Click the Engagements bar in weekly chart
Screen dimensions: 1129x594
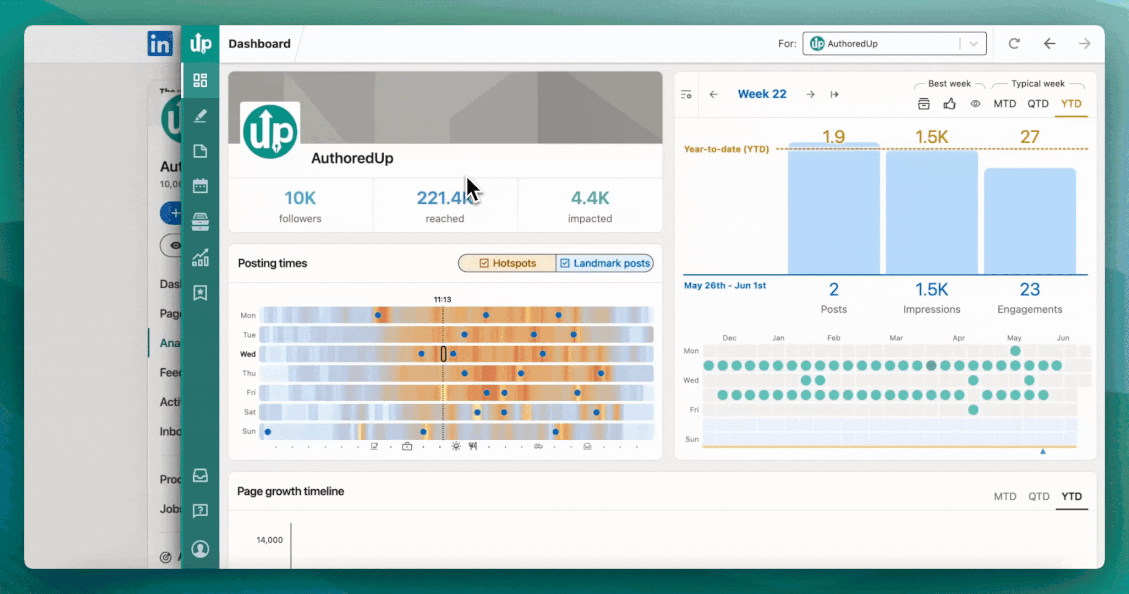point(1030,221)
